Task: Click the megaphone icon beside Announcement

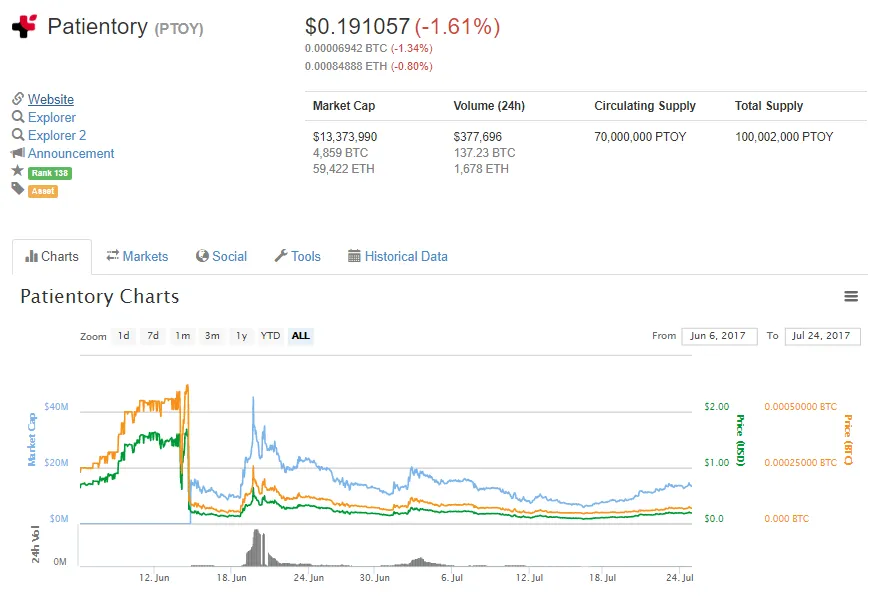Action: point(18,152)
